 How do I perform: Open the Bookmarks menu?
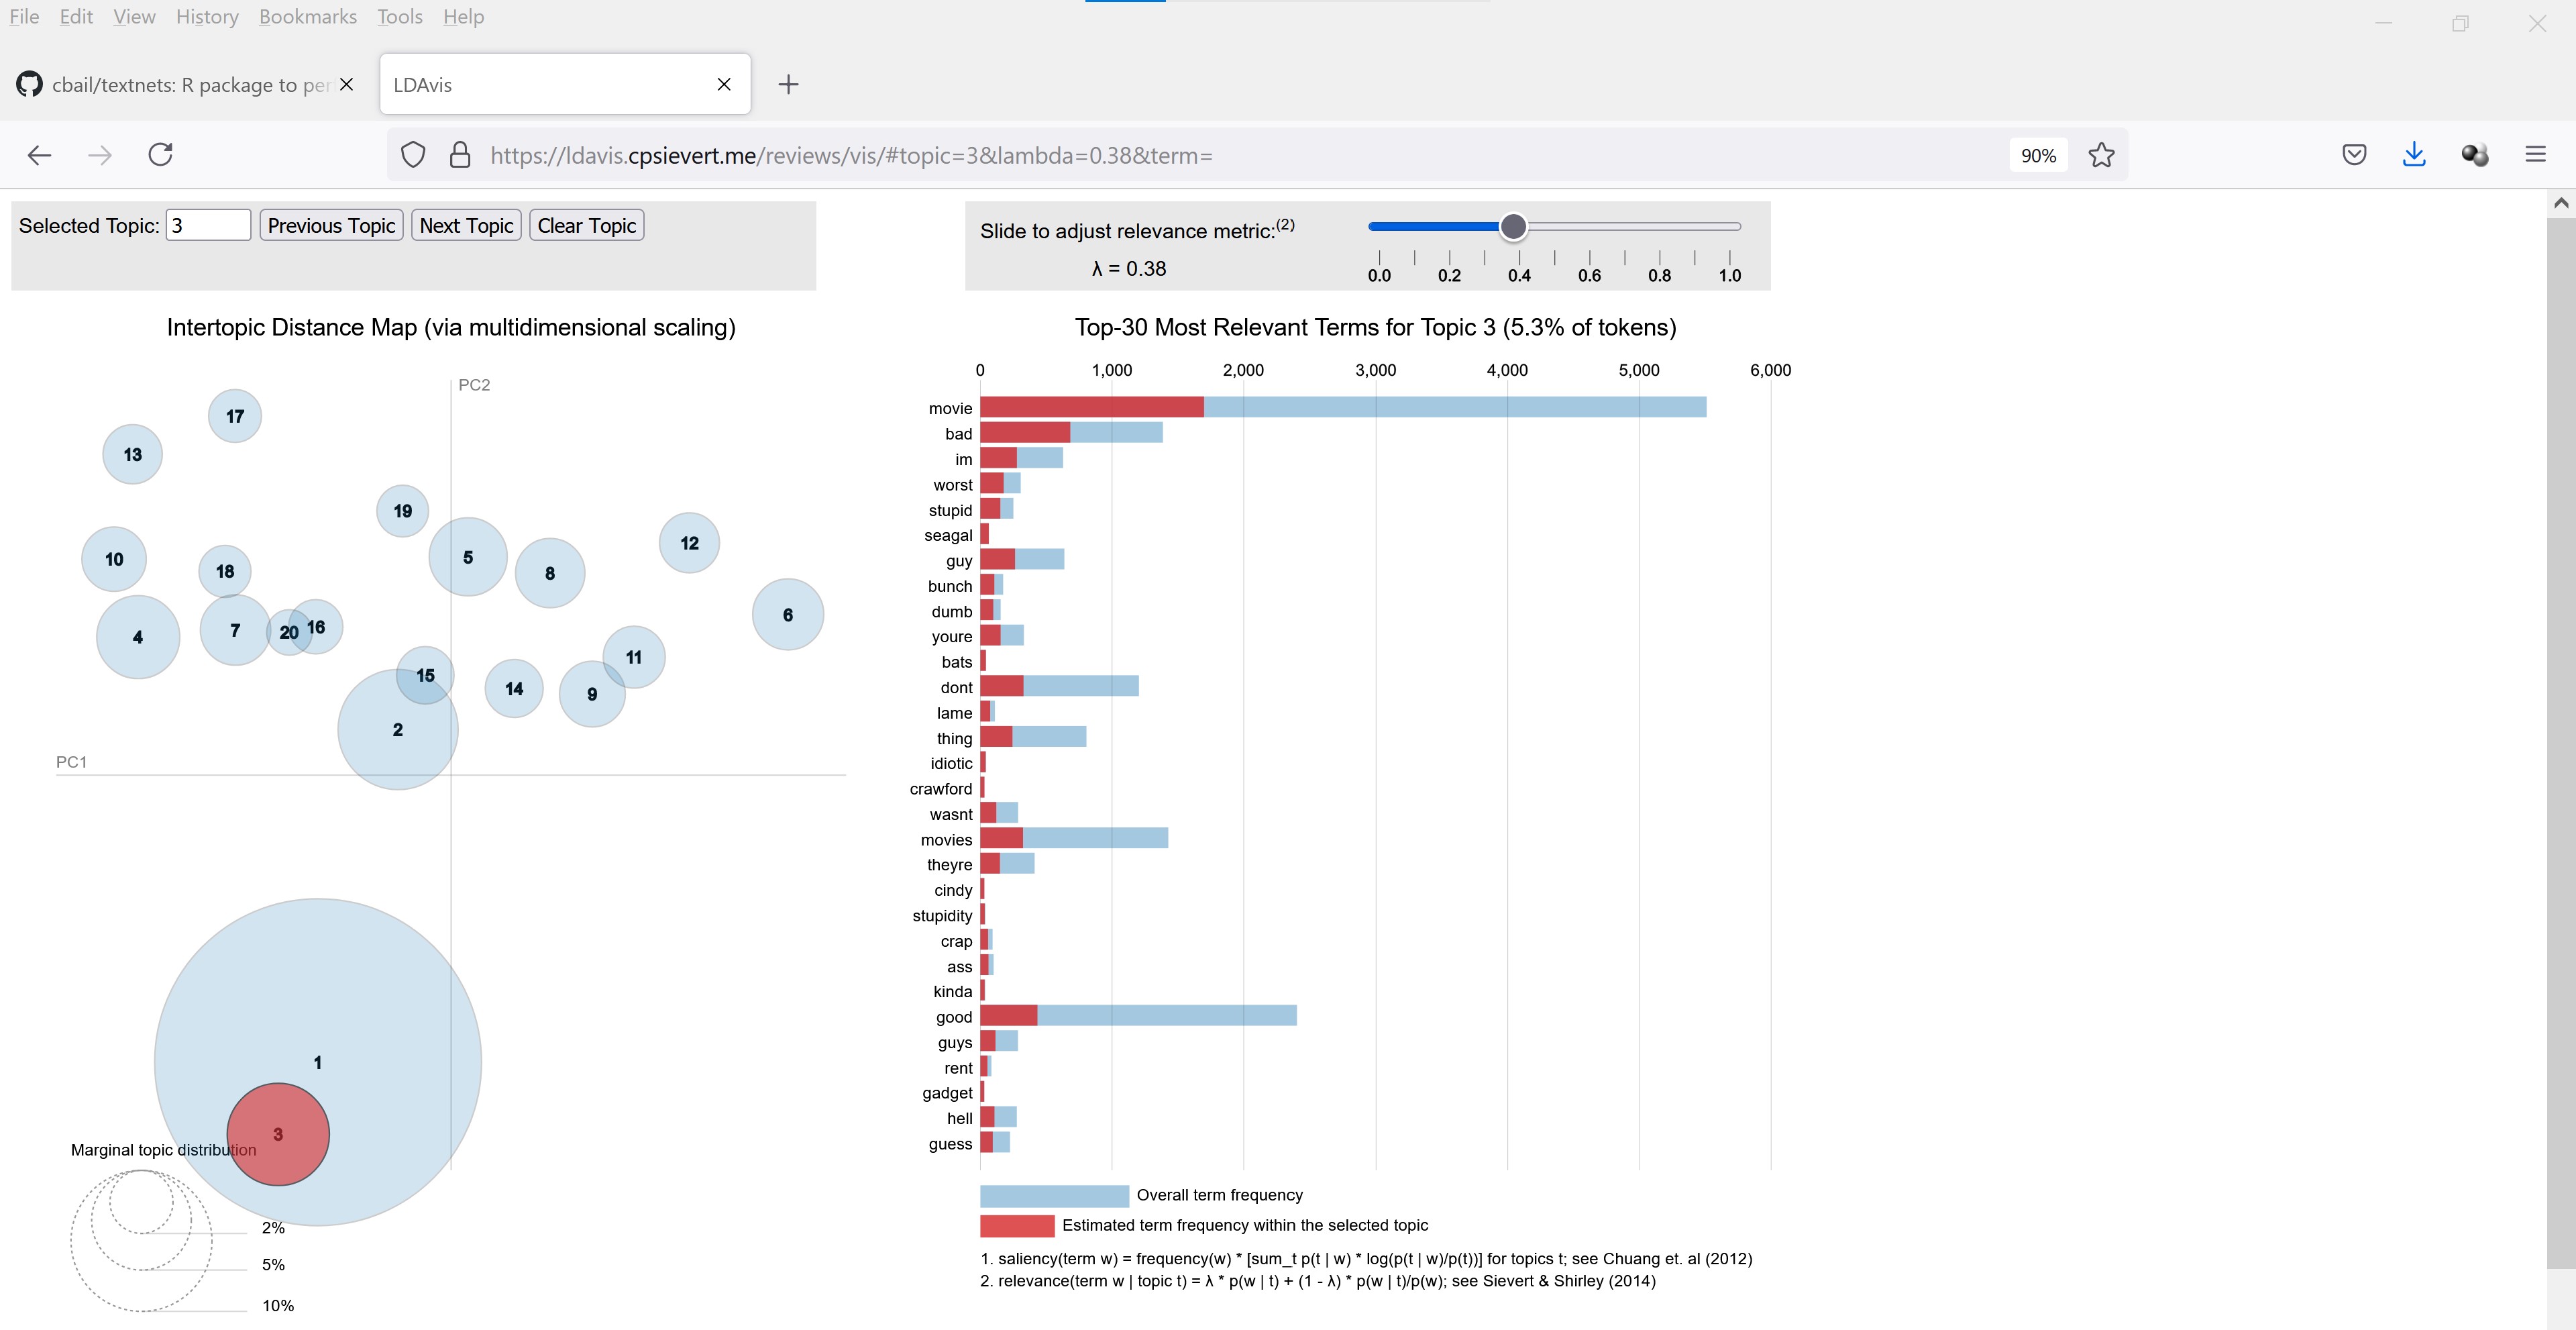coord(307,17)
